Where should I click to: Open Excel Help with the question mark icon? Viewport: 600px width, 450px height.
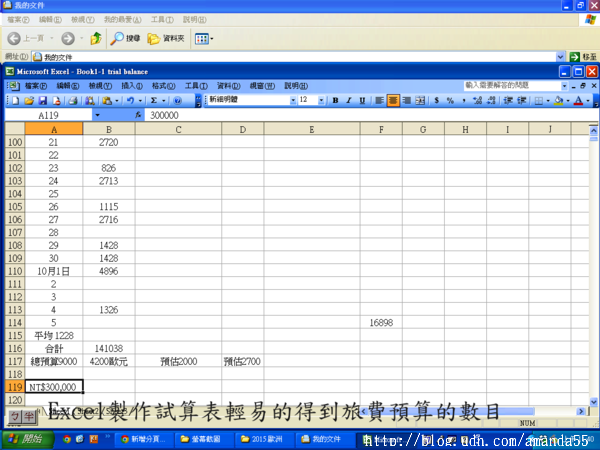pos(177,101)
